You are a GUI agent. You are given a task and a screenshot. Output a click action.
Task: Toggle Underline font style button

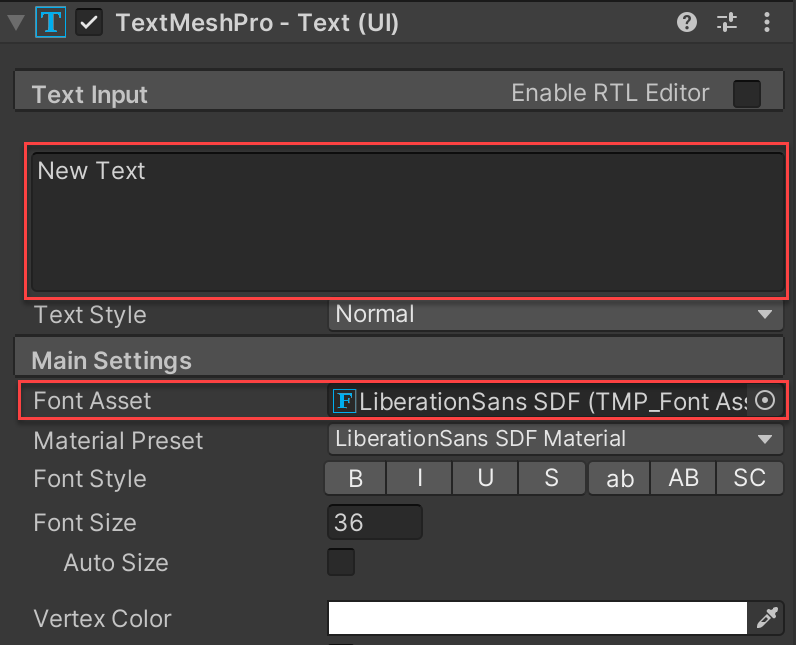tap(485, 479)
